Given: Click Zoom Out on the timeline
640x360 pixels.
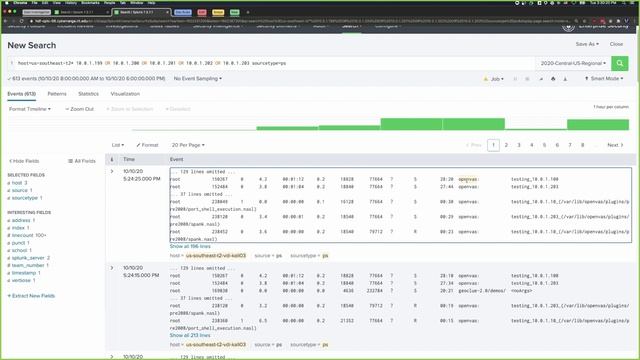Looking at the screenshot, I should tap(80, 109).
